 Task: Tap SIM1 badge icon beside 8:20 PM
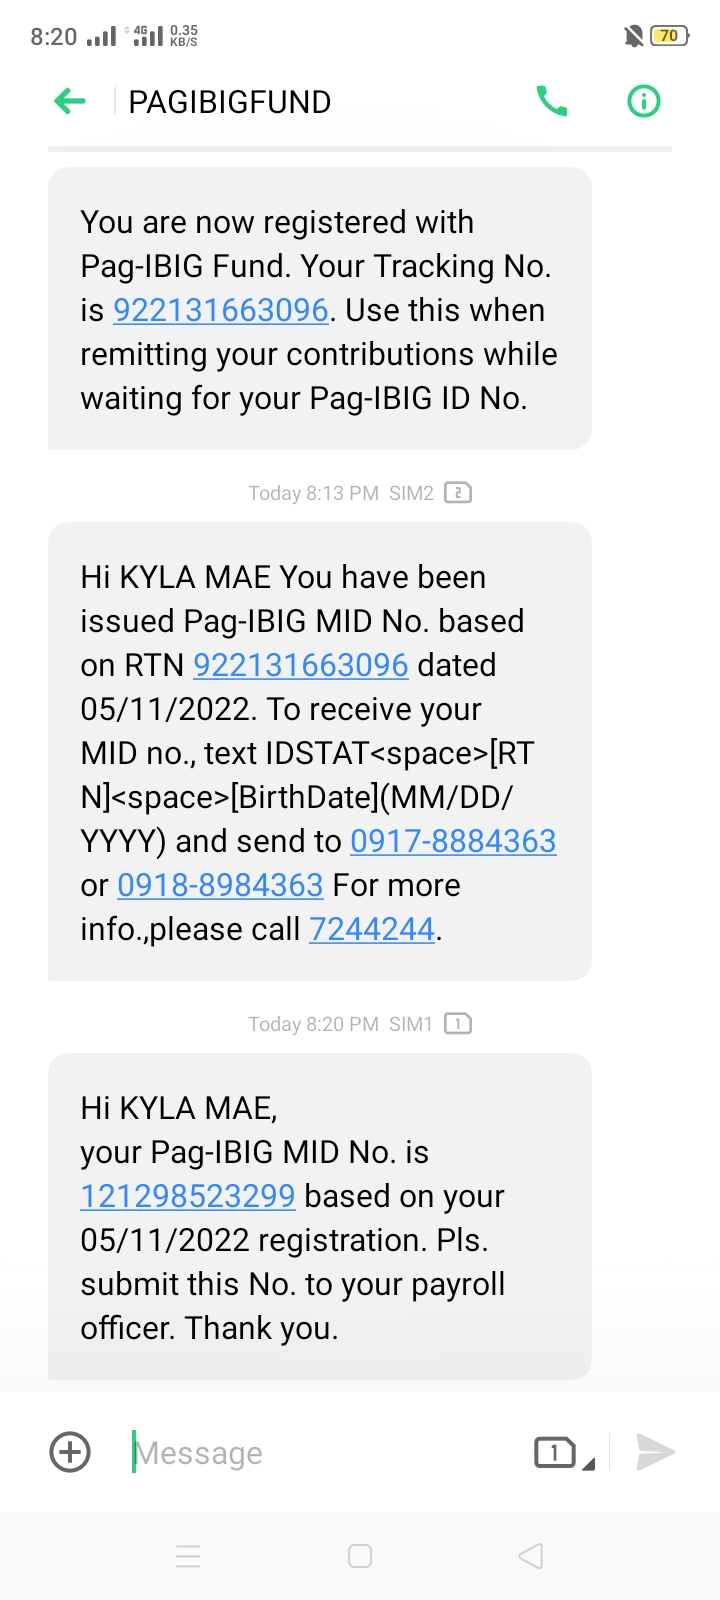tap(458, 1024)
